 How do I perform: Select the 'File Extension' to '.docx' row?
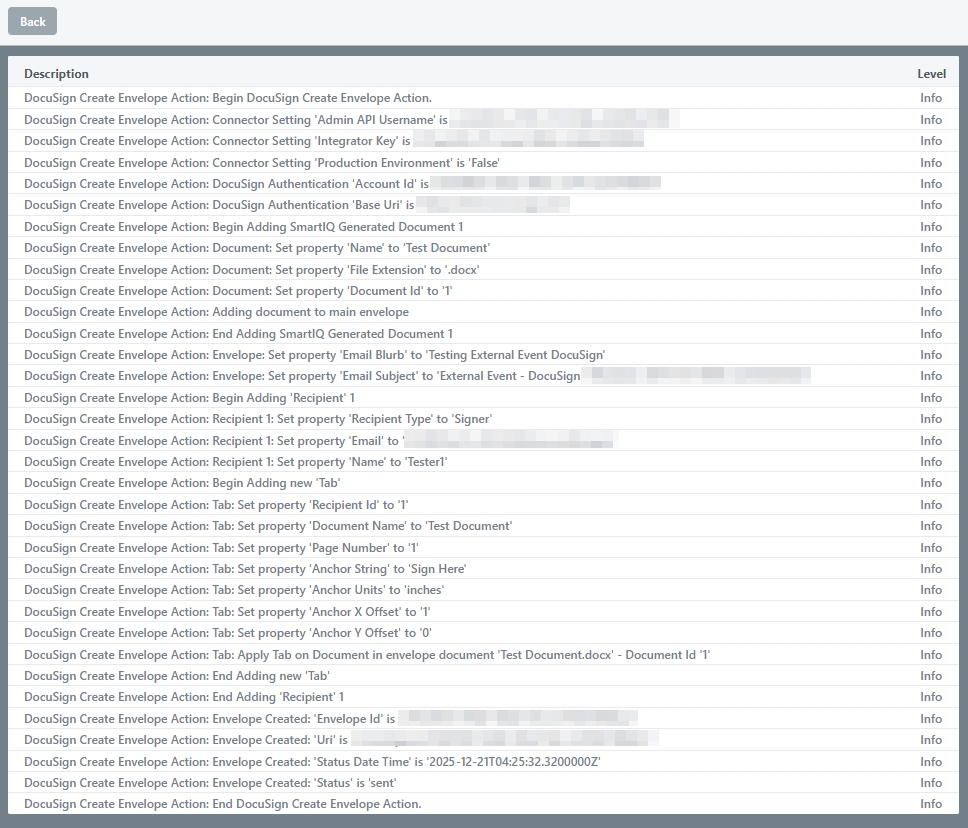(x=483, y=269)
